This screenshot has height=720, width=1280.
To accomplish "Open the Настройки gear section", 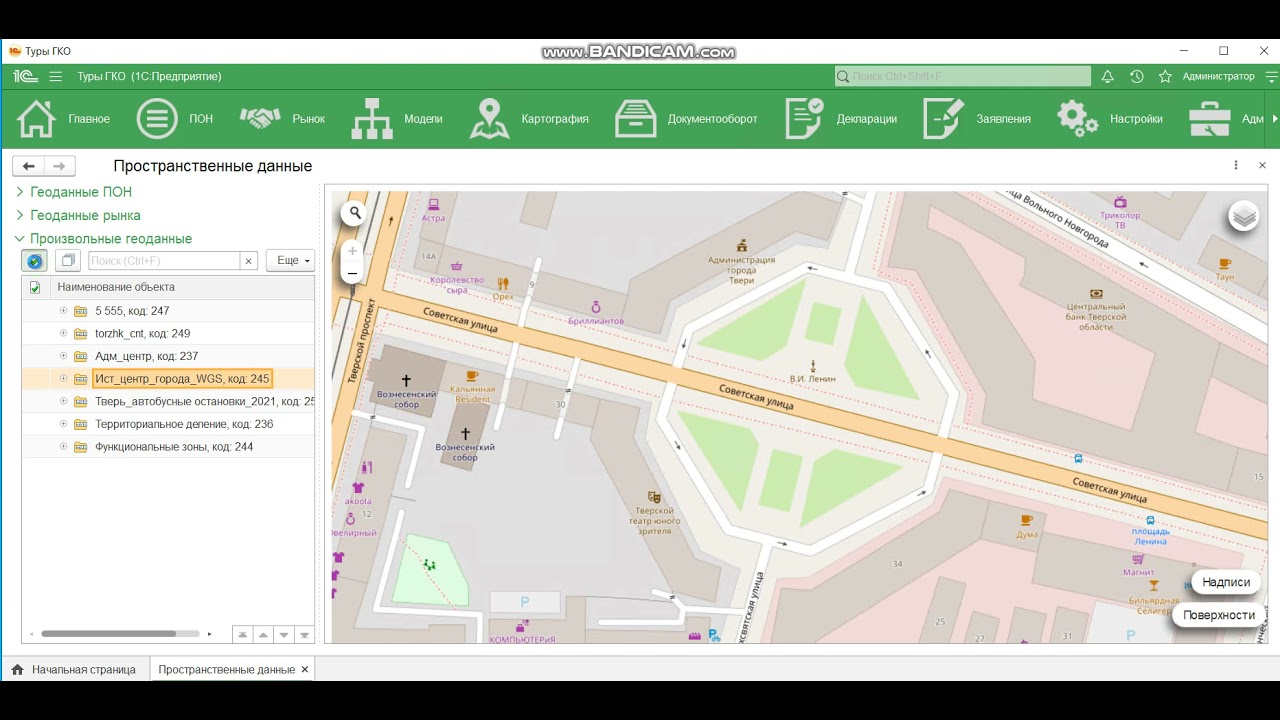I will [x=1110, y=119].
